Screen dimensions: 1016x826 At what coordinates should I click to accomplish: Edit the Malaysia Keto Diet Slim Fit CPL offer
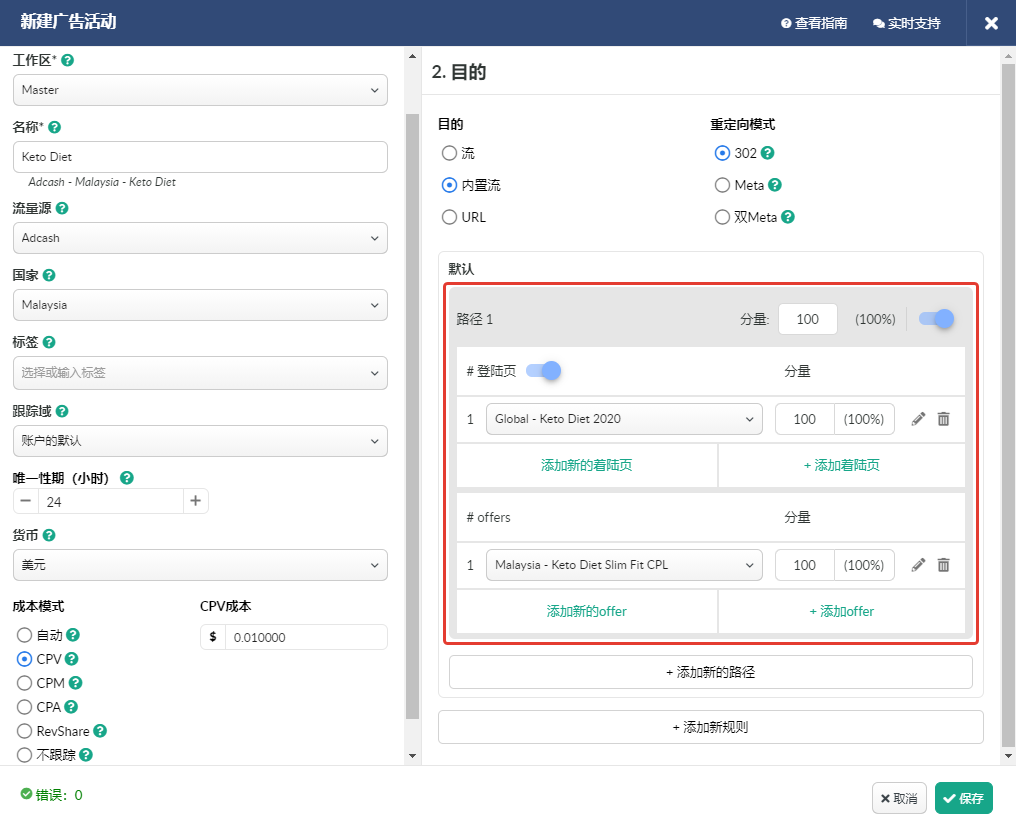pyautogui.click(x=918, y=565)
